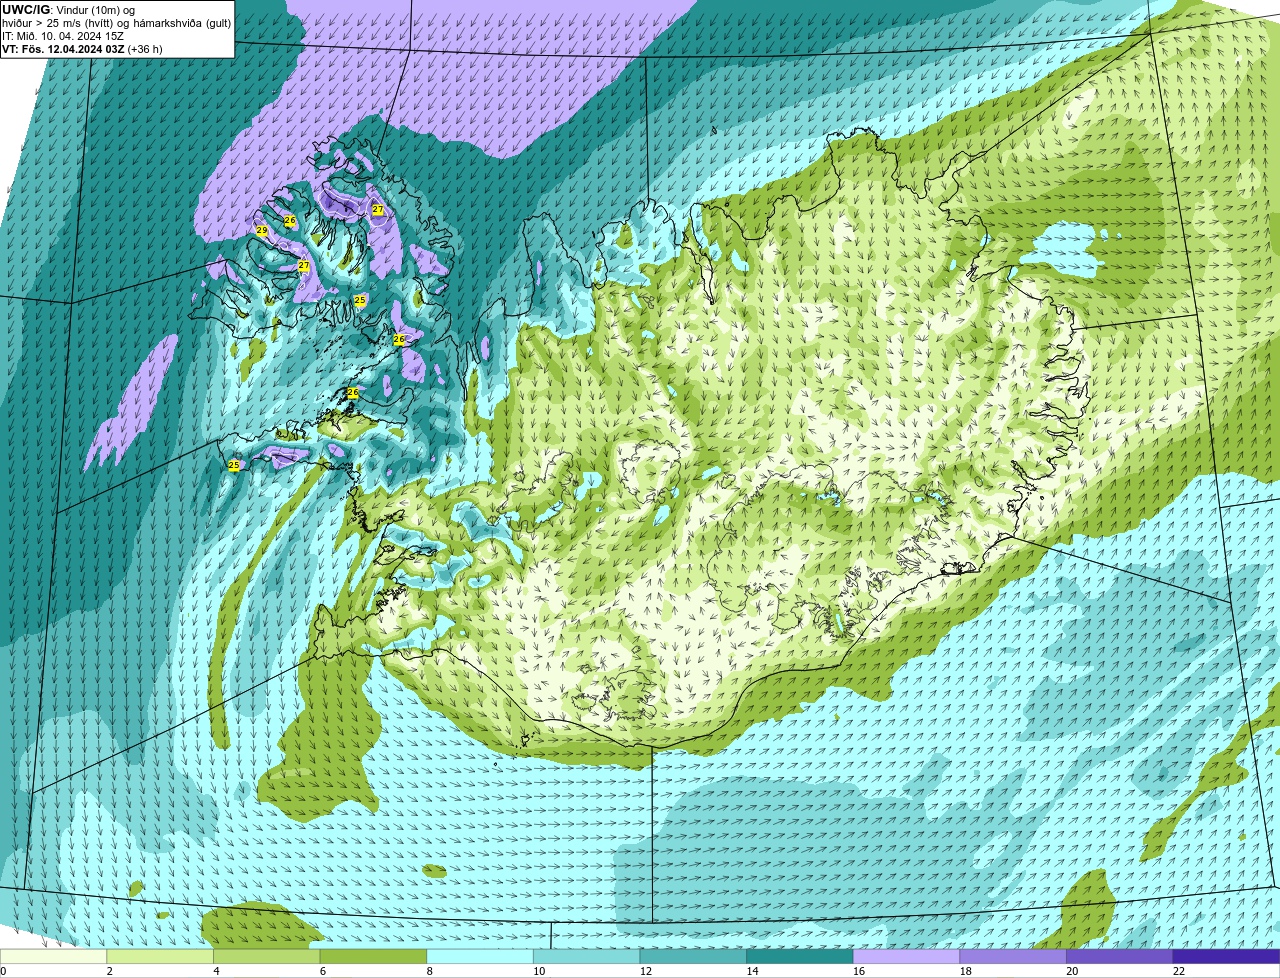Click the 18–20 m/s purple legend swatch

click(x=1013, y=957)
